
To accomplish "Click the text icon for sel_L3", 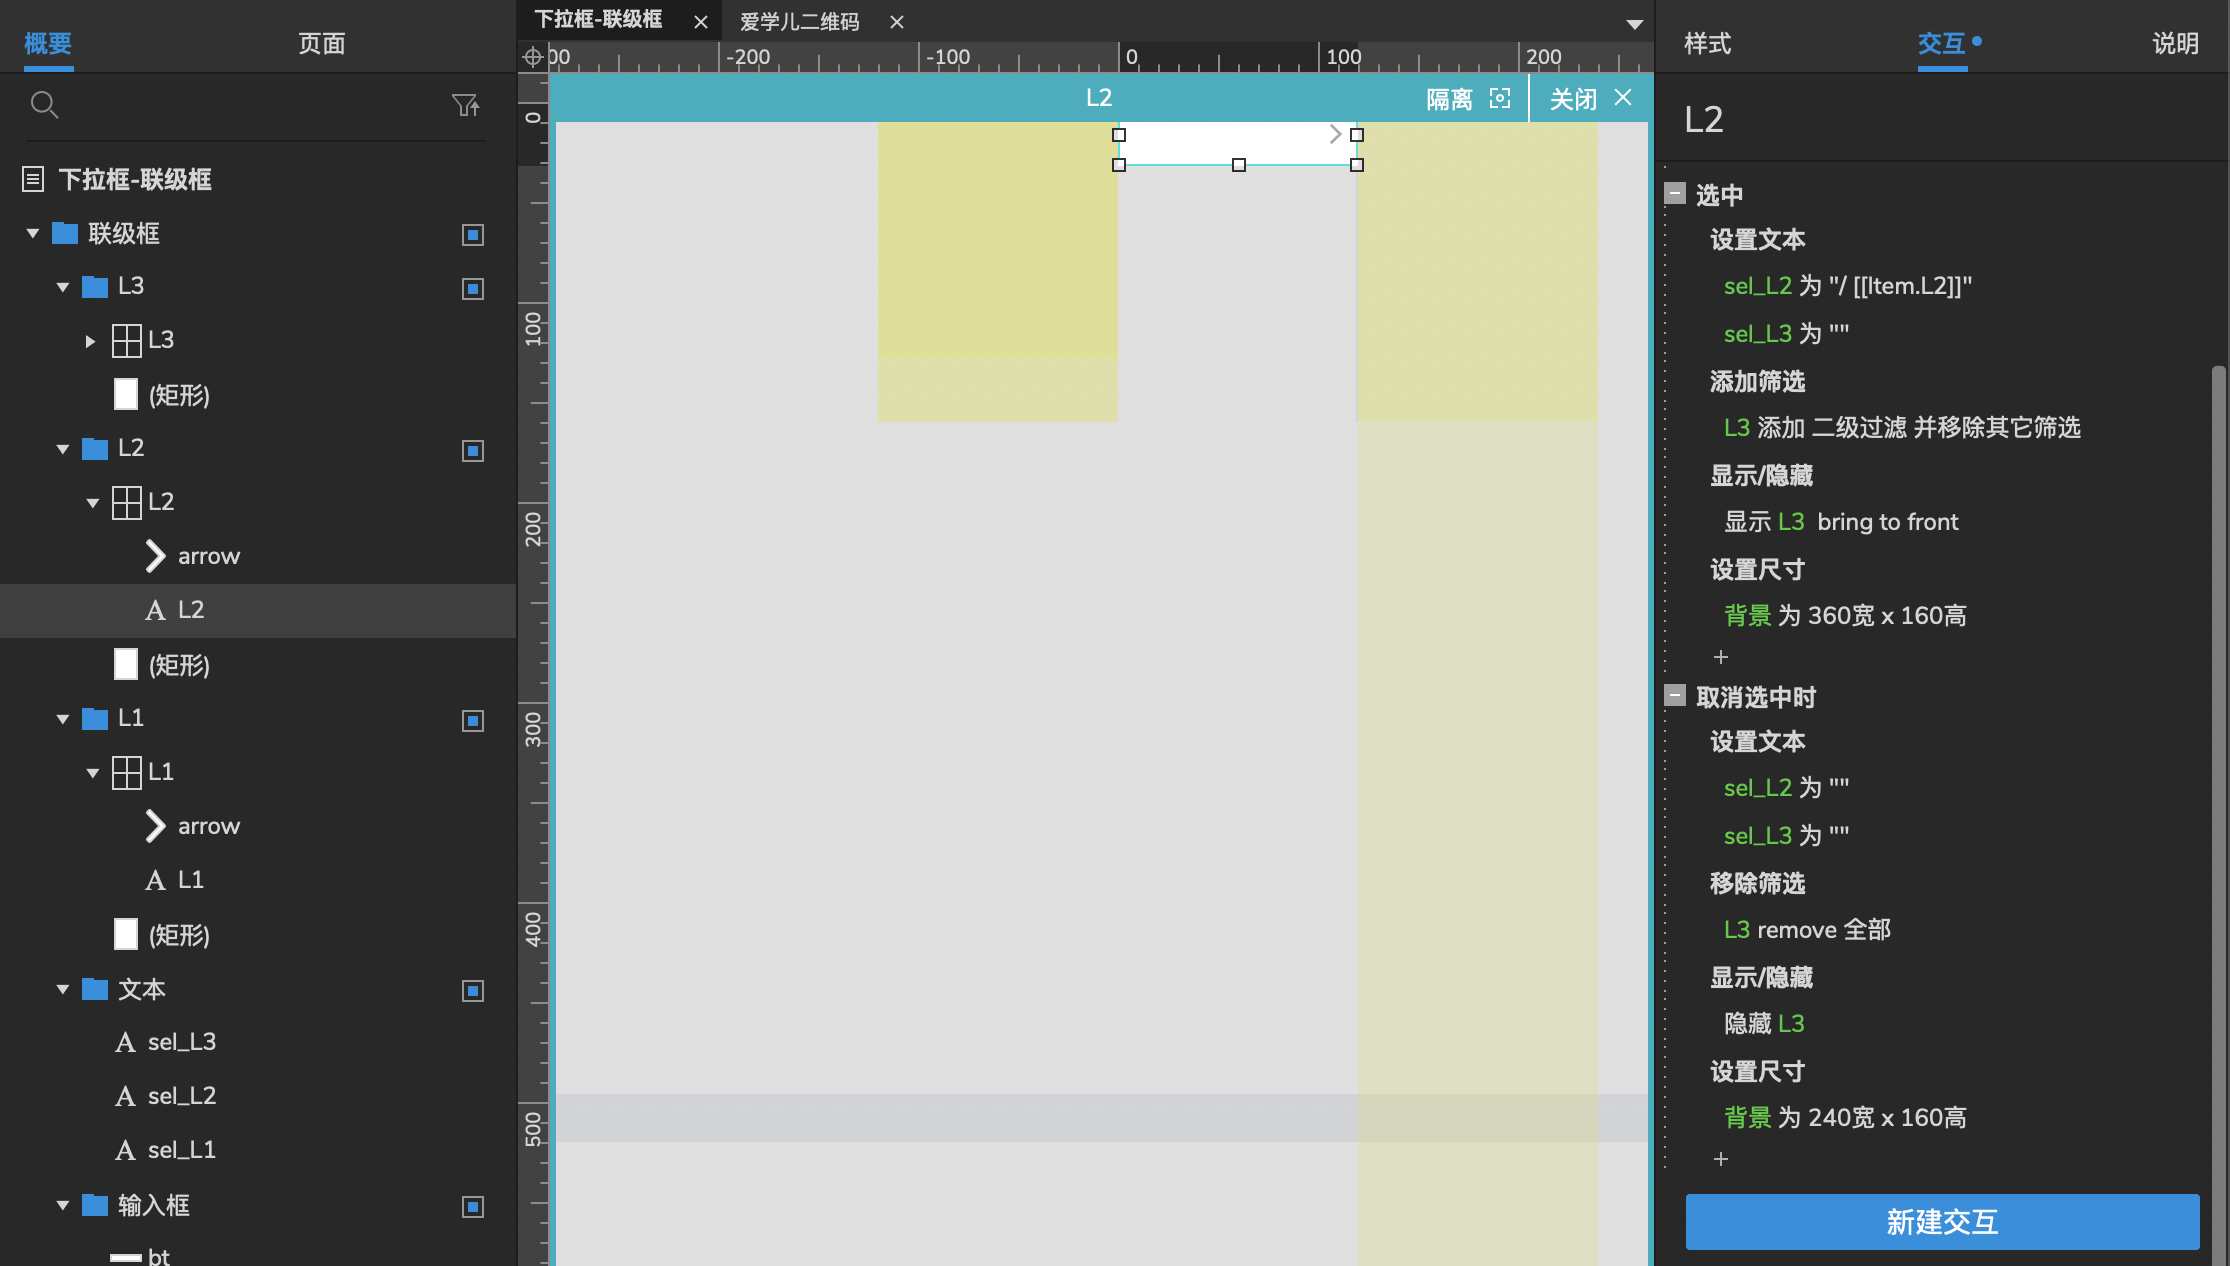I will pos(125,1042).
